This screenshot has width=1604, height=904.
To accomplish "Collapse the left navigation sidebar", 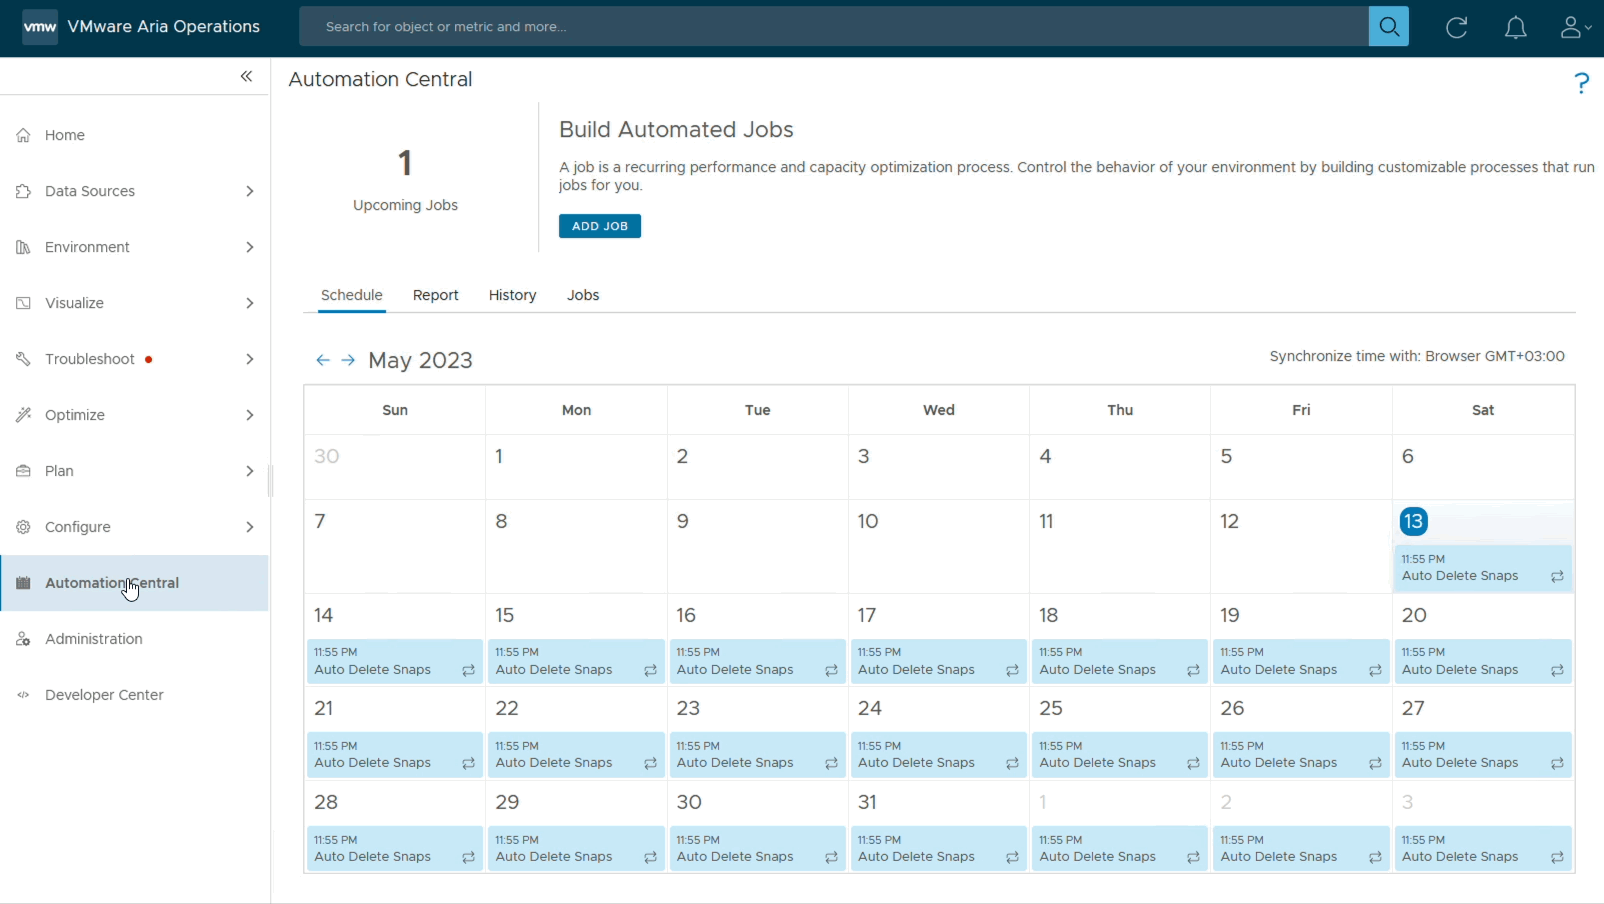I will [246, 76].
